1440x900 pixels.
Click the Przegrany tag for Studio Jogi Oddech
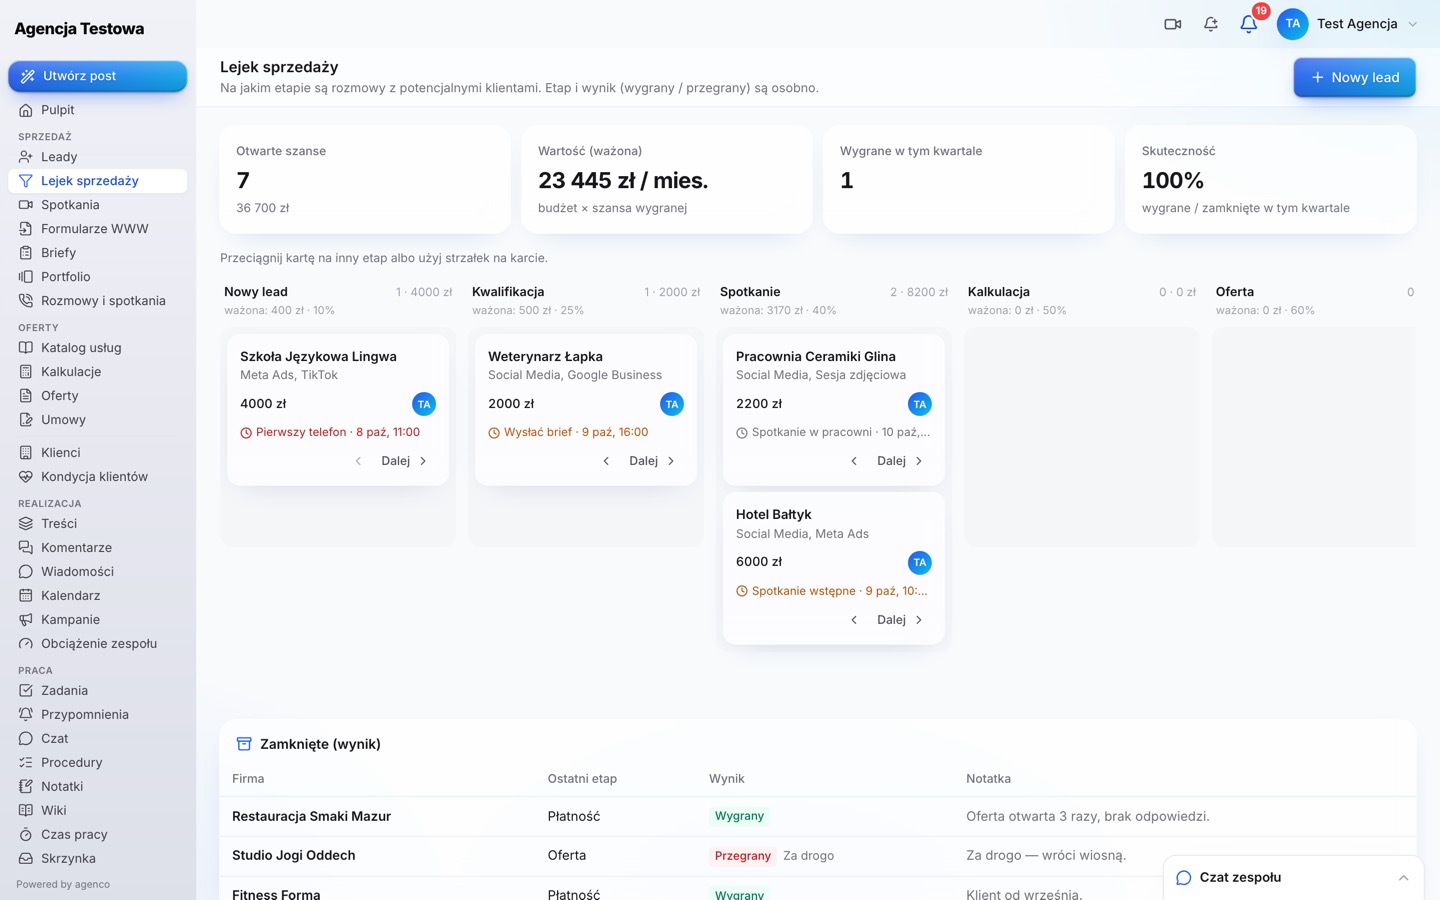[743, 856]
